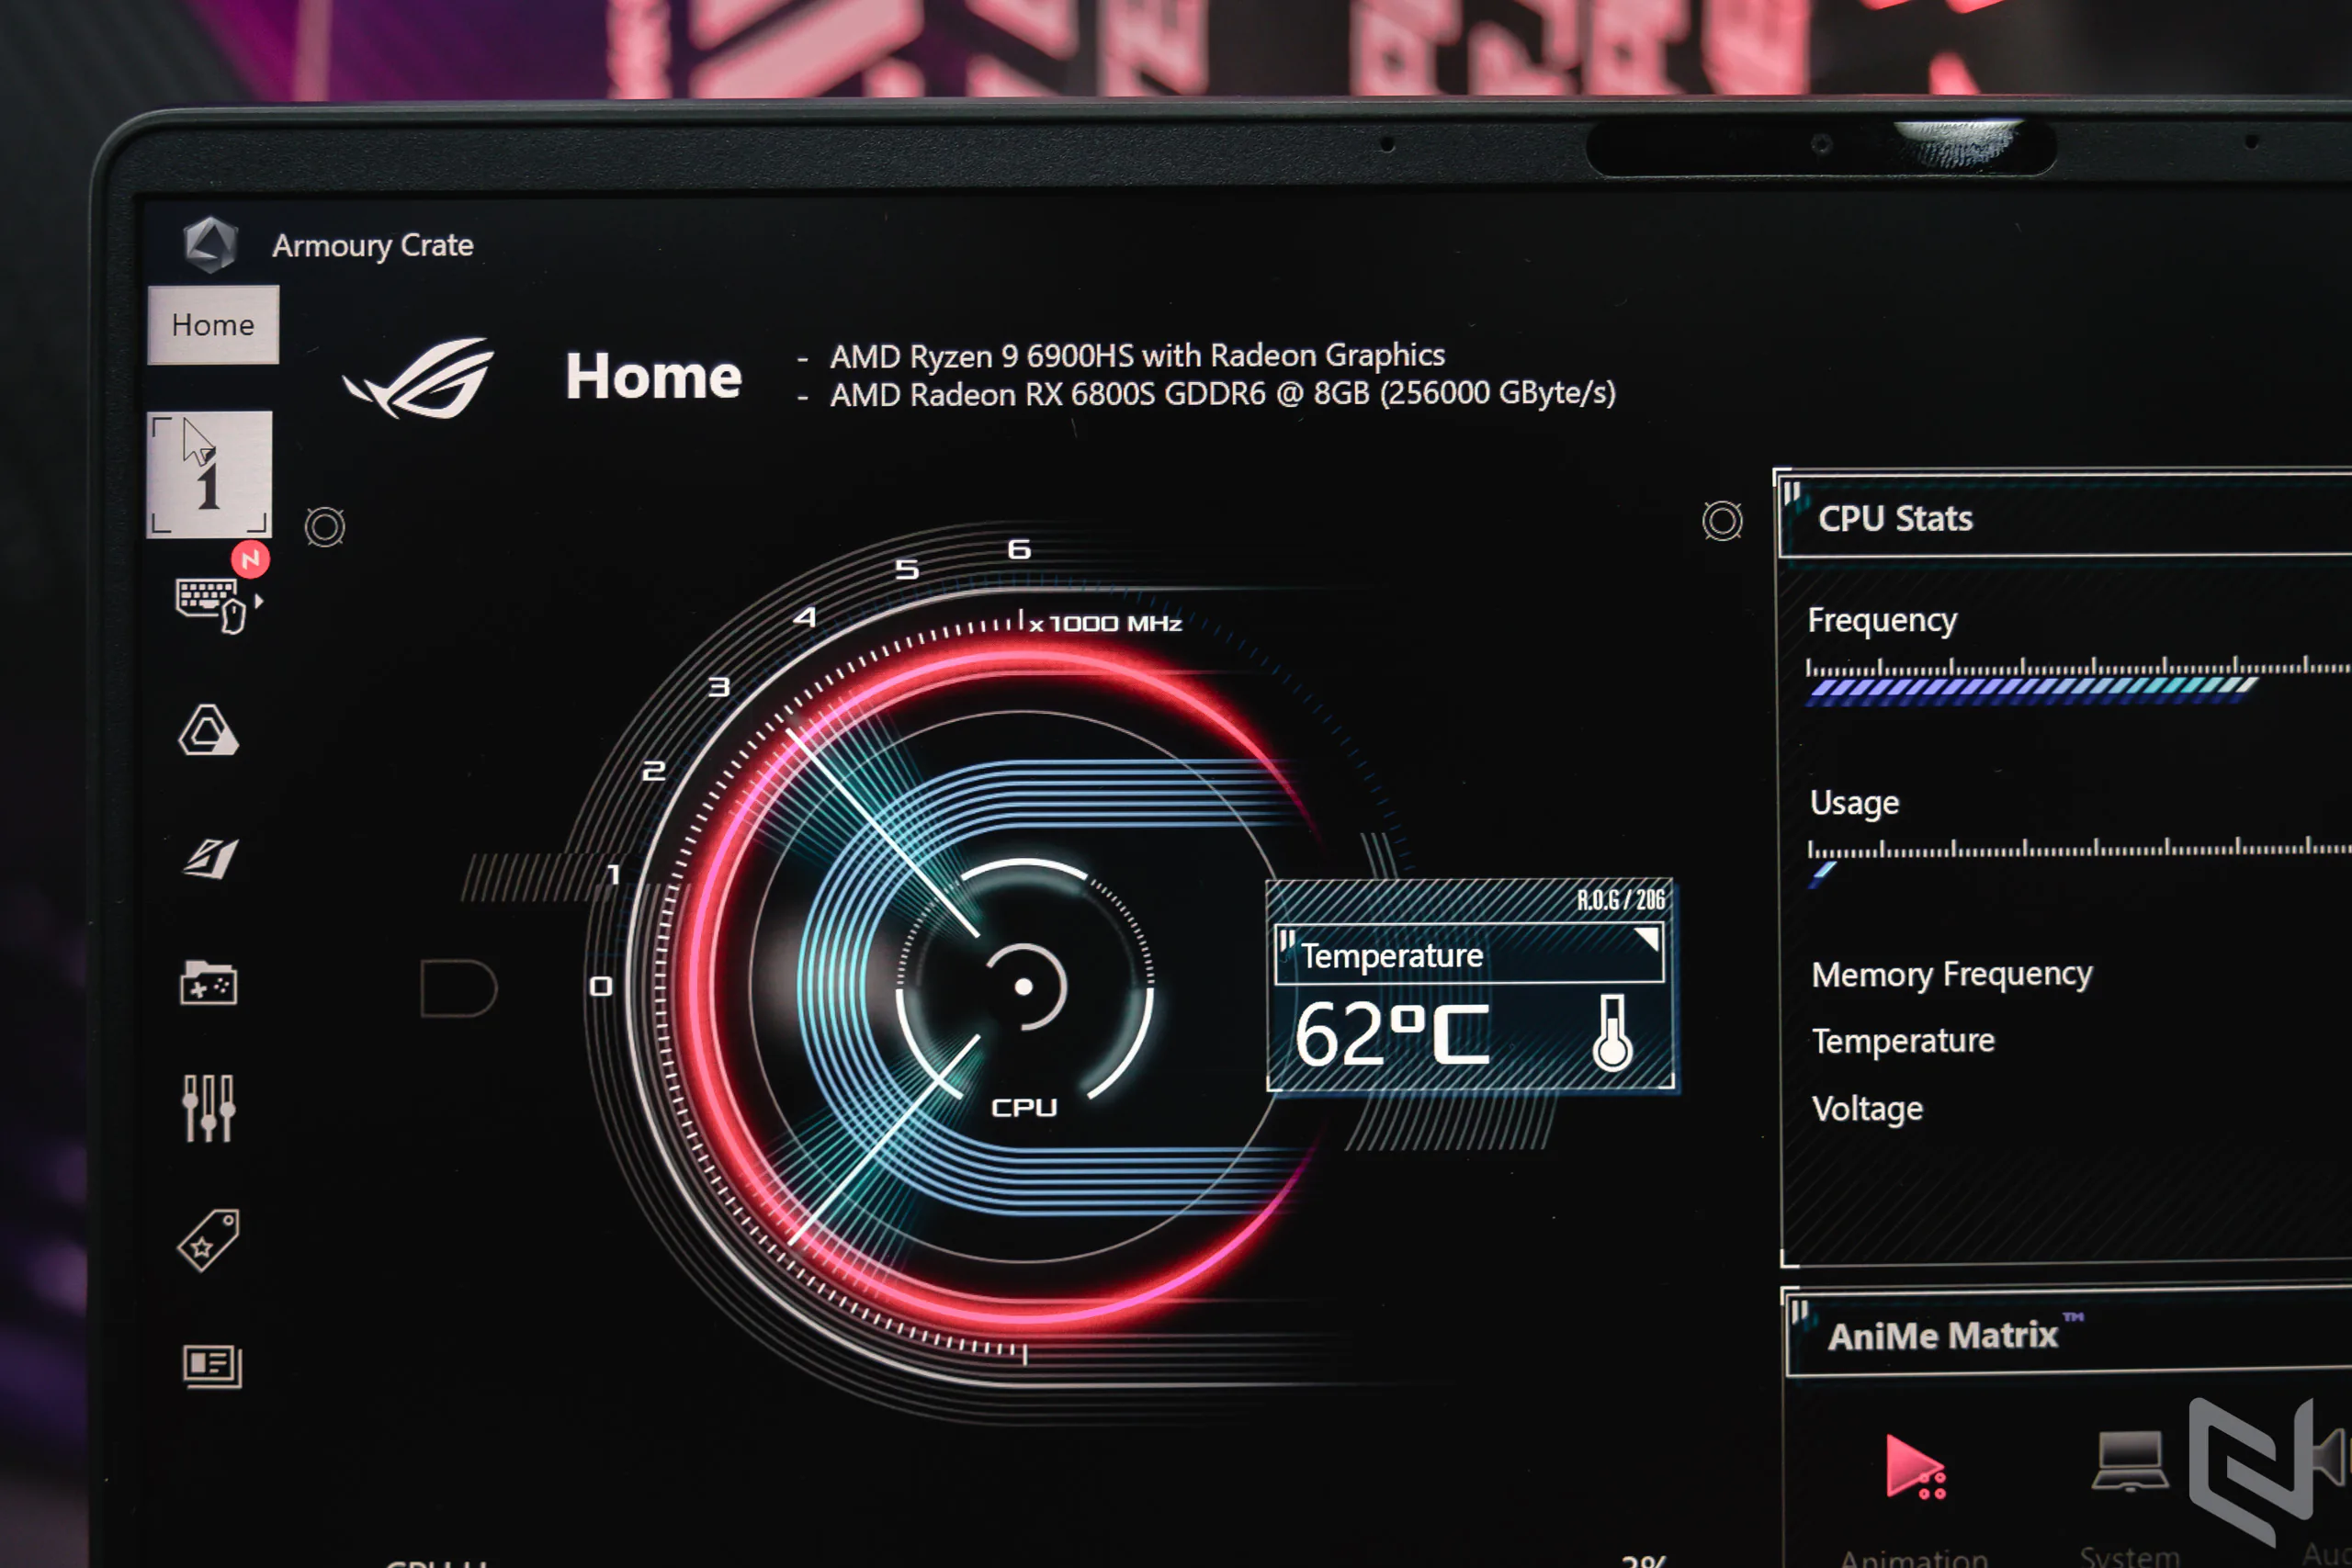Expand the arrow beside the Device icon

259,601
